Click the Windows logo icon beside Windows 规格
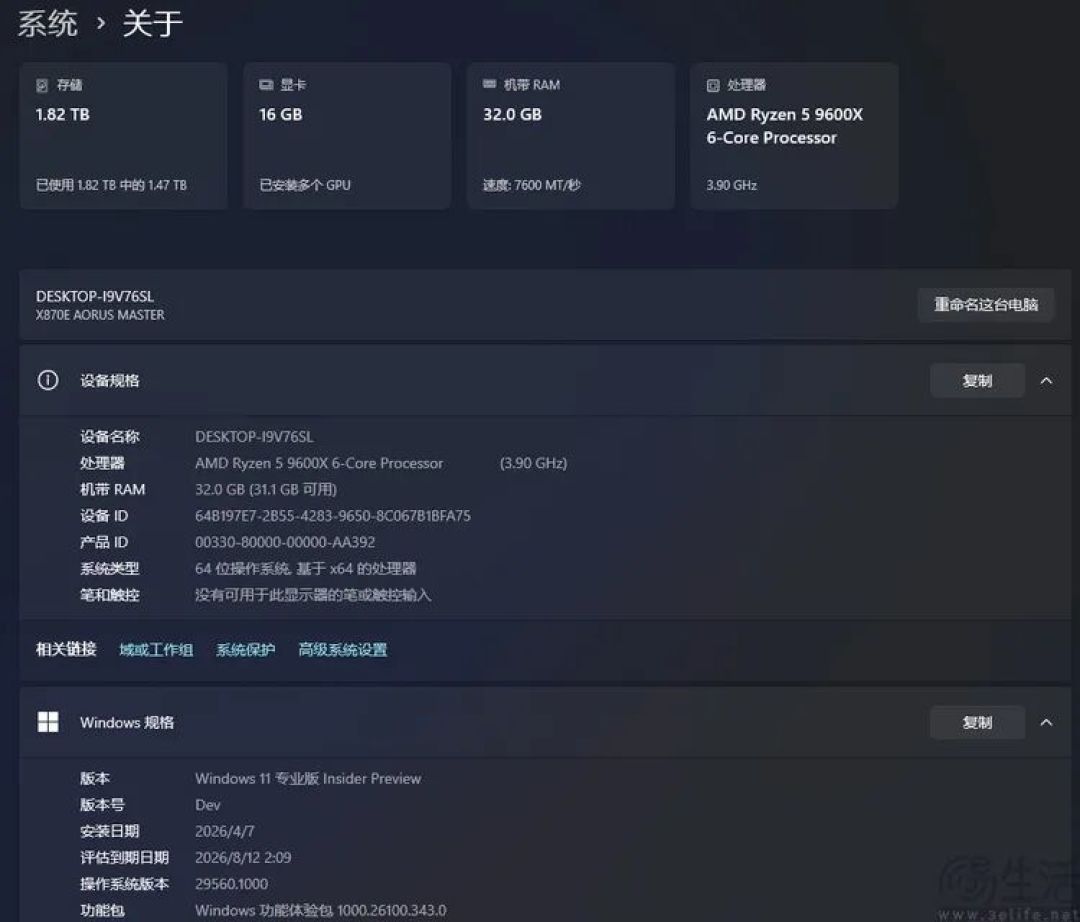This screenshot has height=922, width=1080. (48, 722)
